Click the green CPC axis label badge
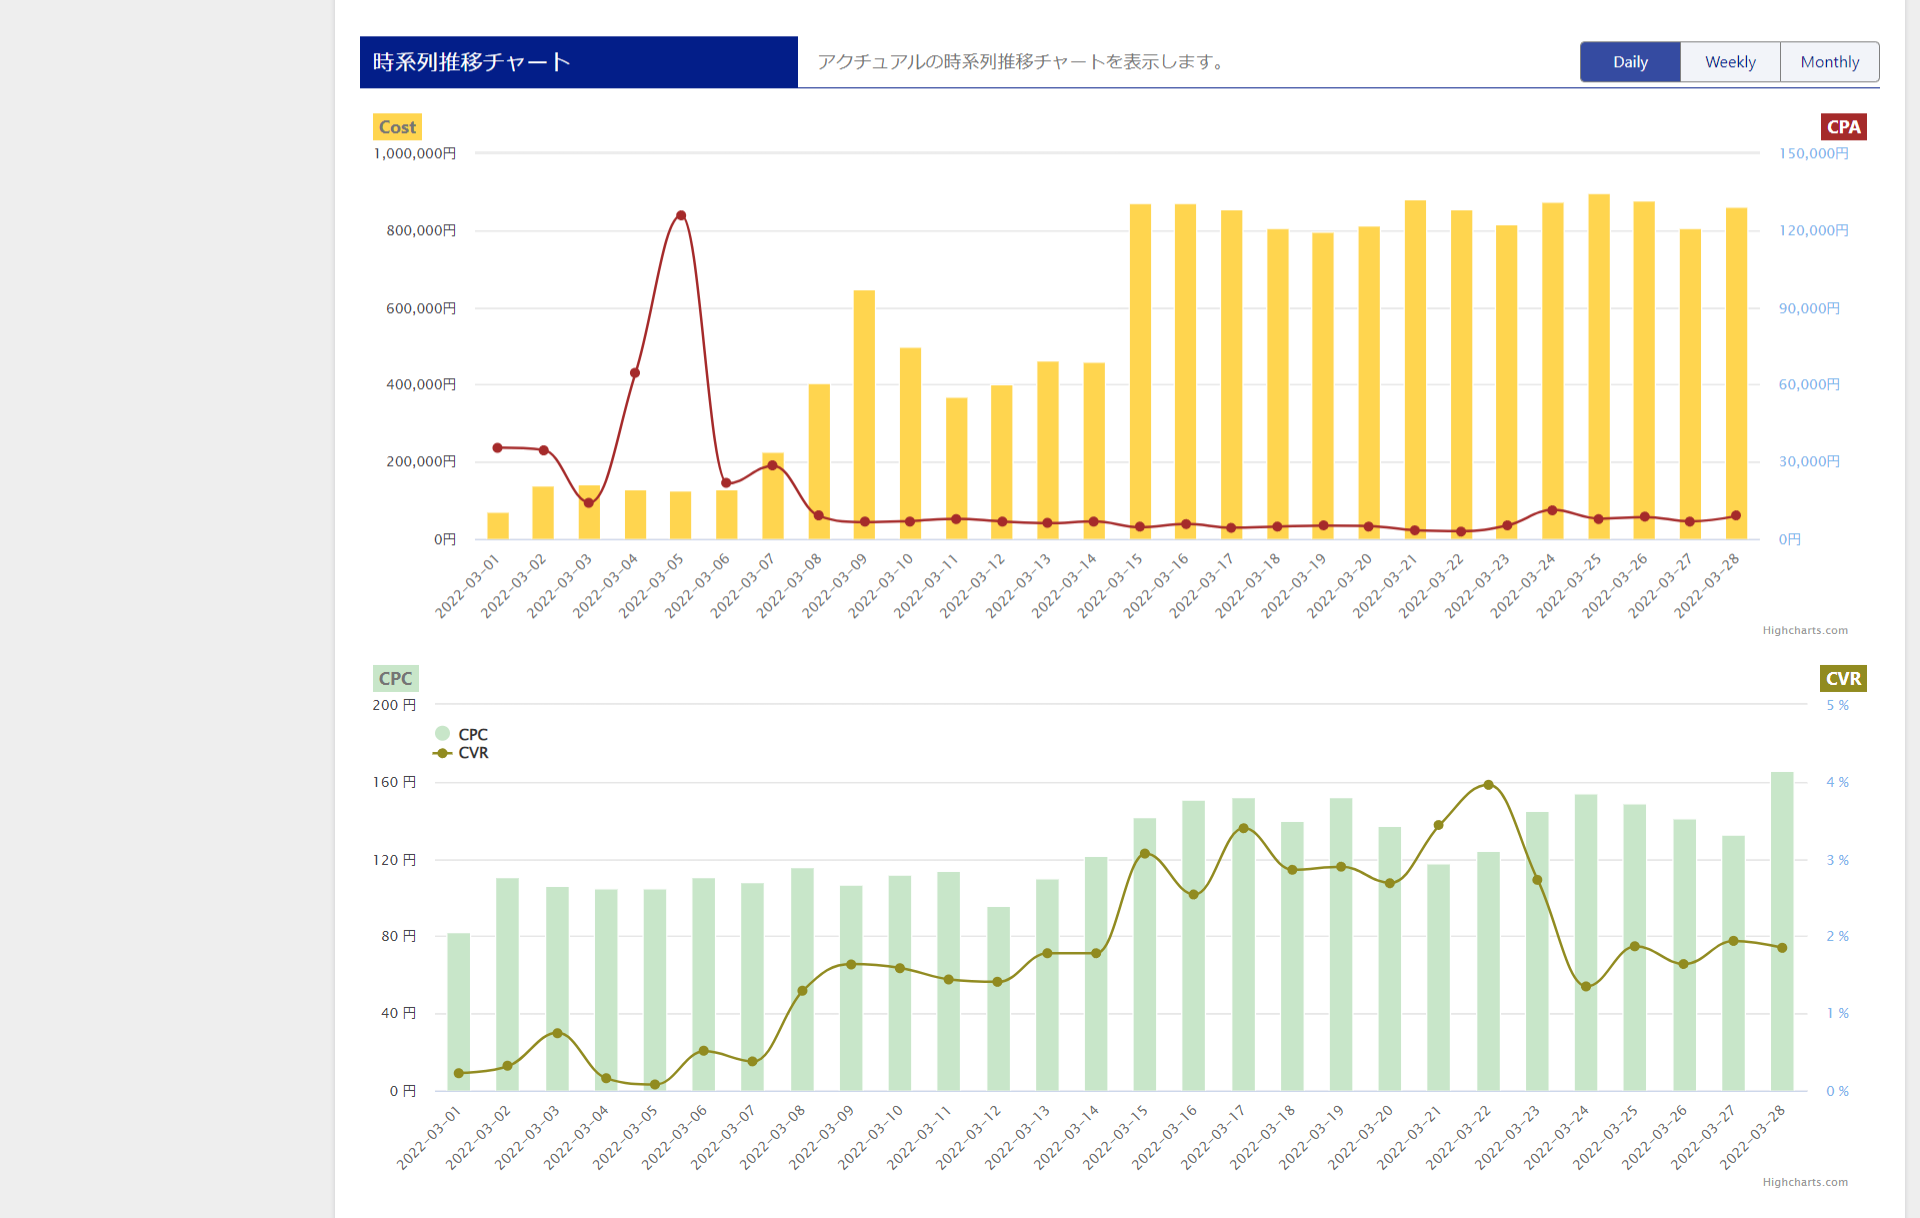Image resolution: width=1920 pixels, height=1218 pixels. [395, 678]
